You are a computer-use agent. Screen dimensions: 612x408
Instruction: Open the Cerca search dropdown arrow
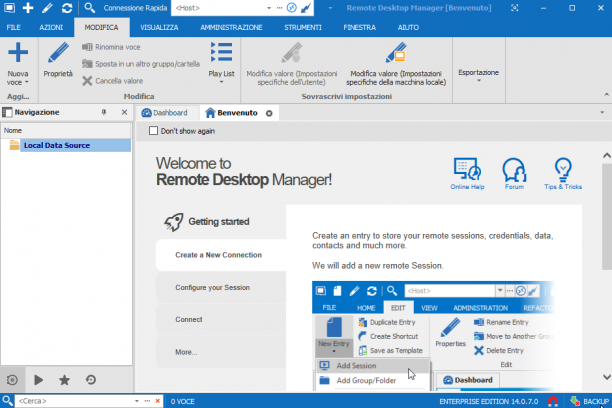tap(137, 401)
